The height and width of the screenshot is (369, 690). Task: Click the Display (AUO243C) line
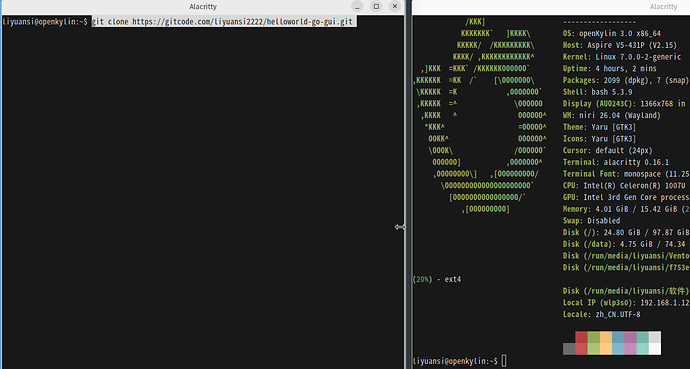point(624,104)
